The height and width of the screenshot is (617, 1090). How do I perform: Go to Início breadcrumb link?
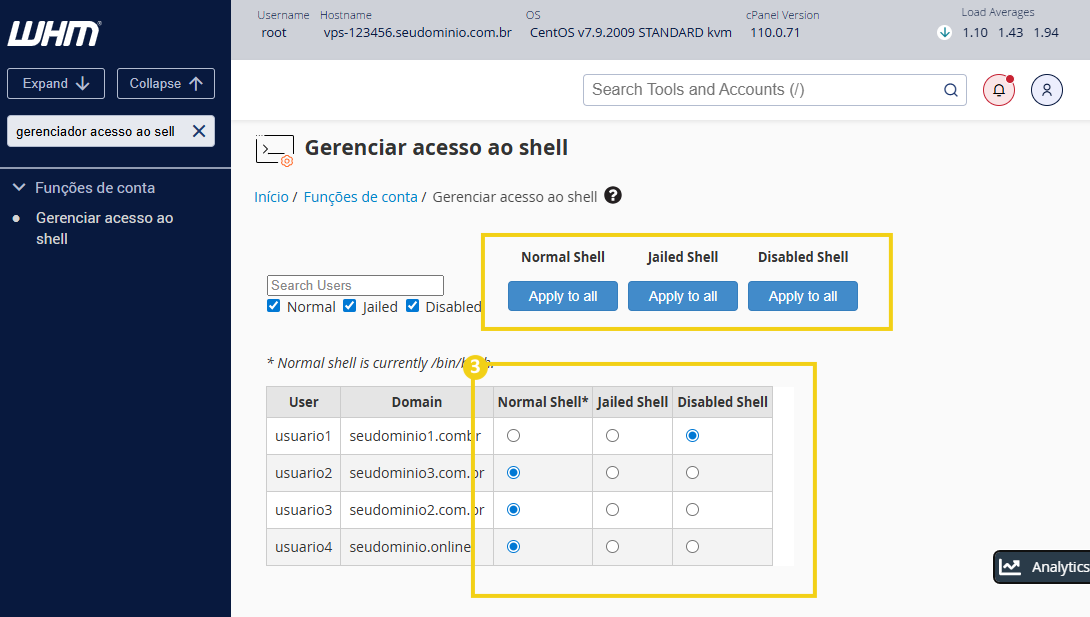(x=271, y=197)
